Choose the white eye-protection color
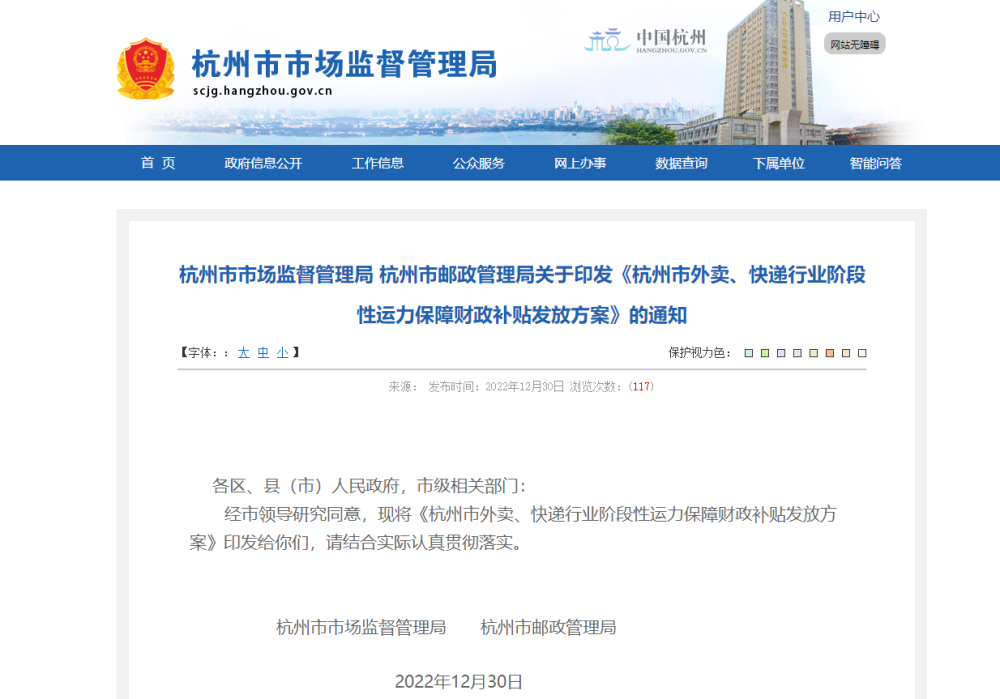The height and width of the screenshot is (699, 1000). 862,353
